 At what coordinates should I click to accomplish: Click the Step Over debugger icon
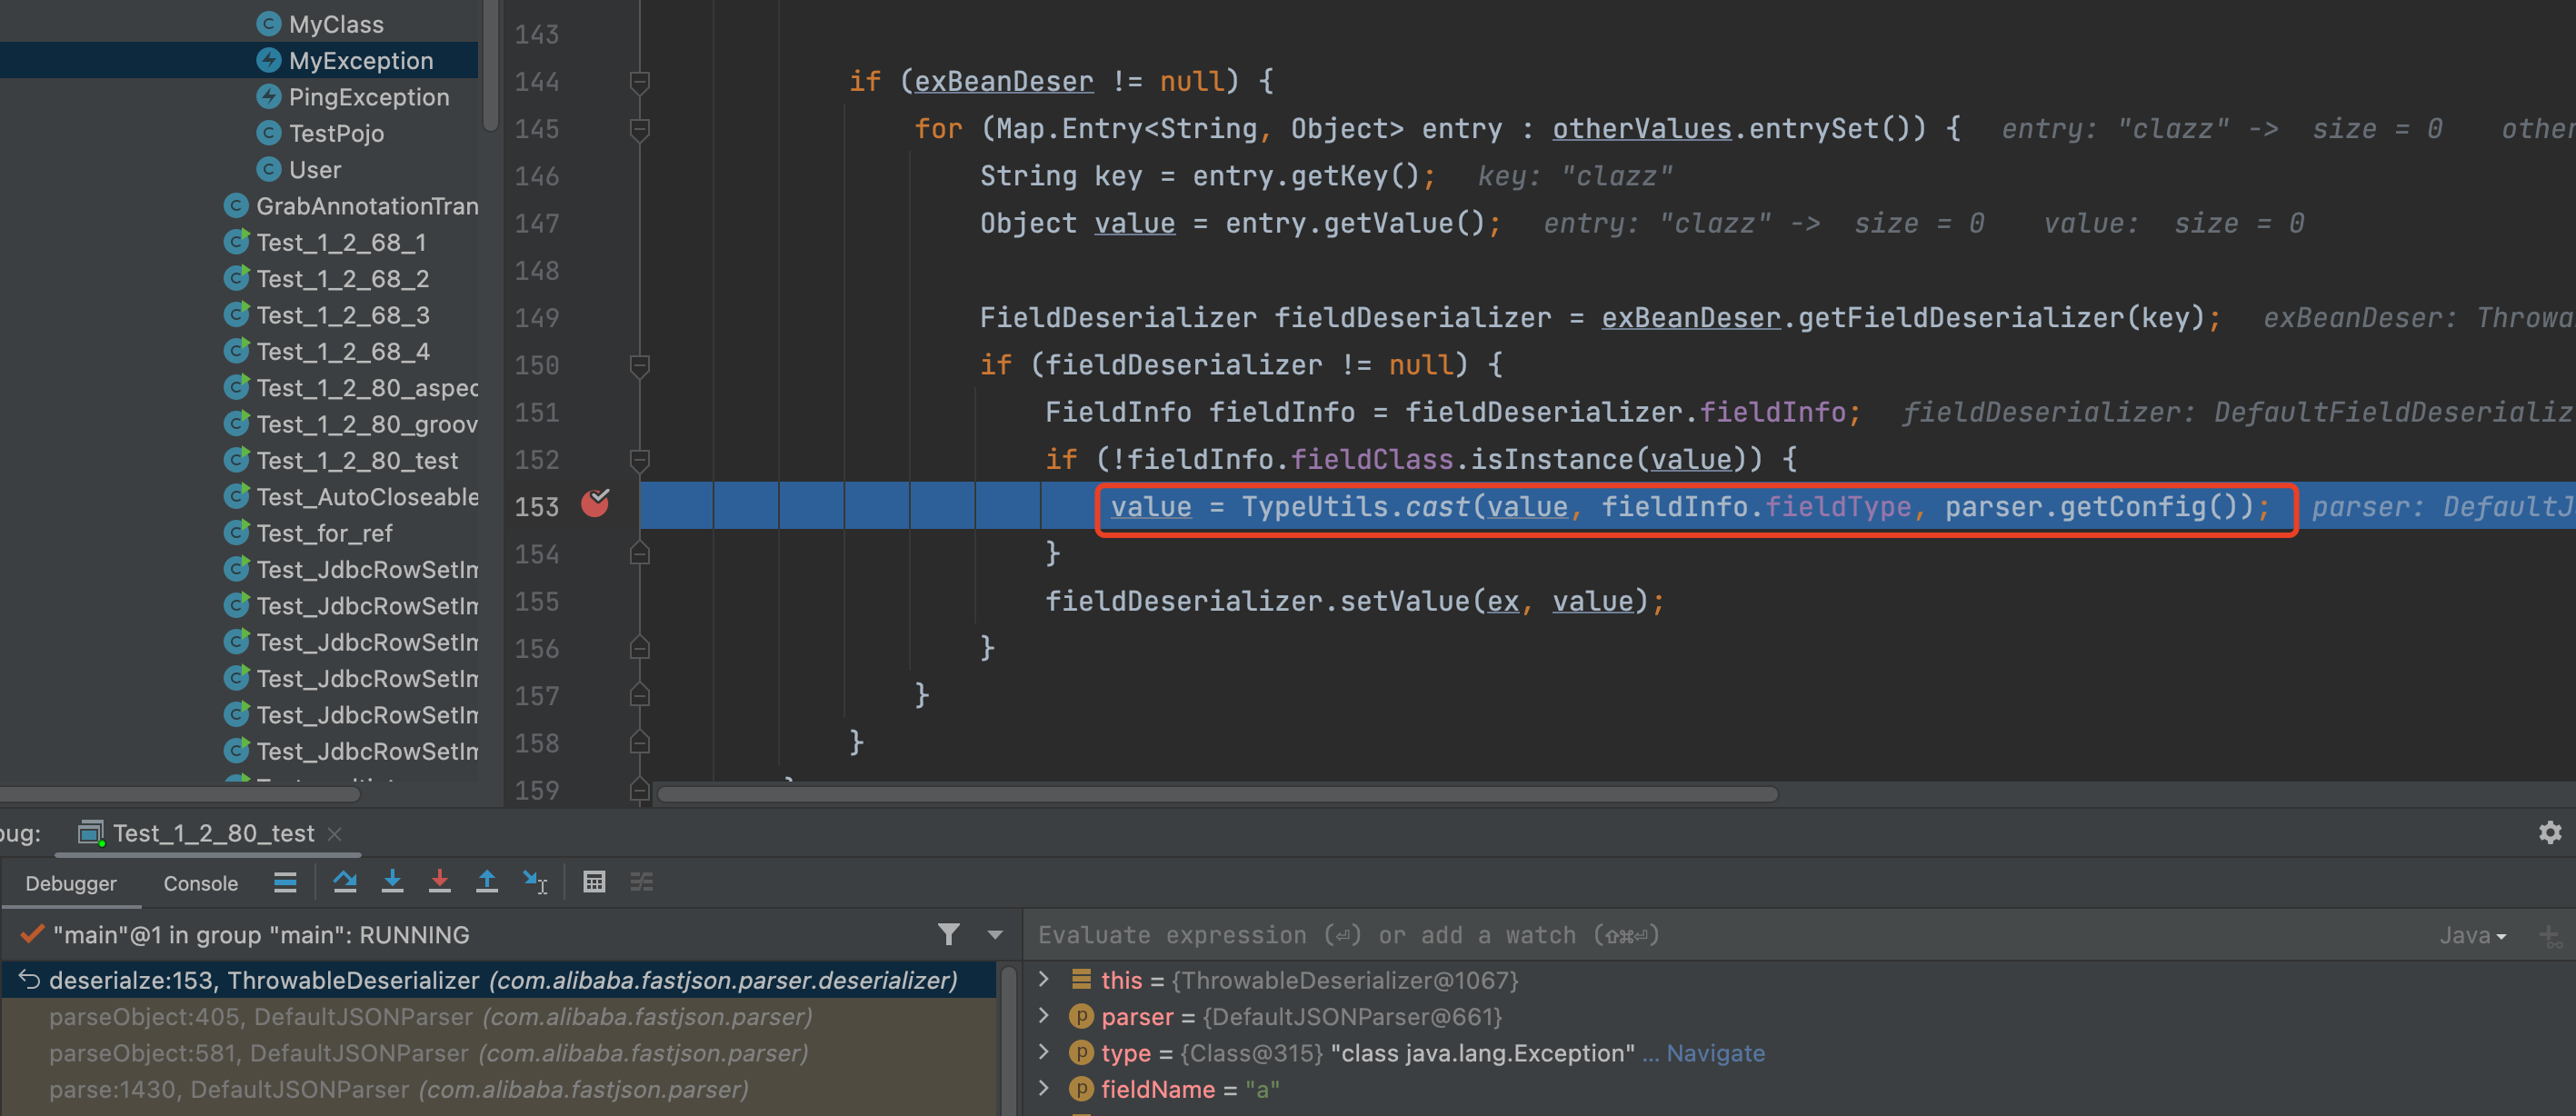[x=345, y=882]
